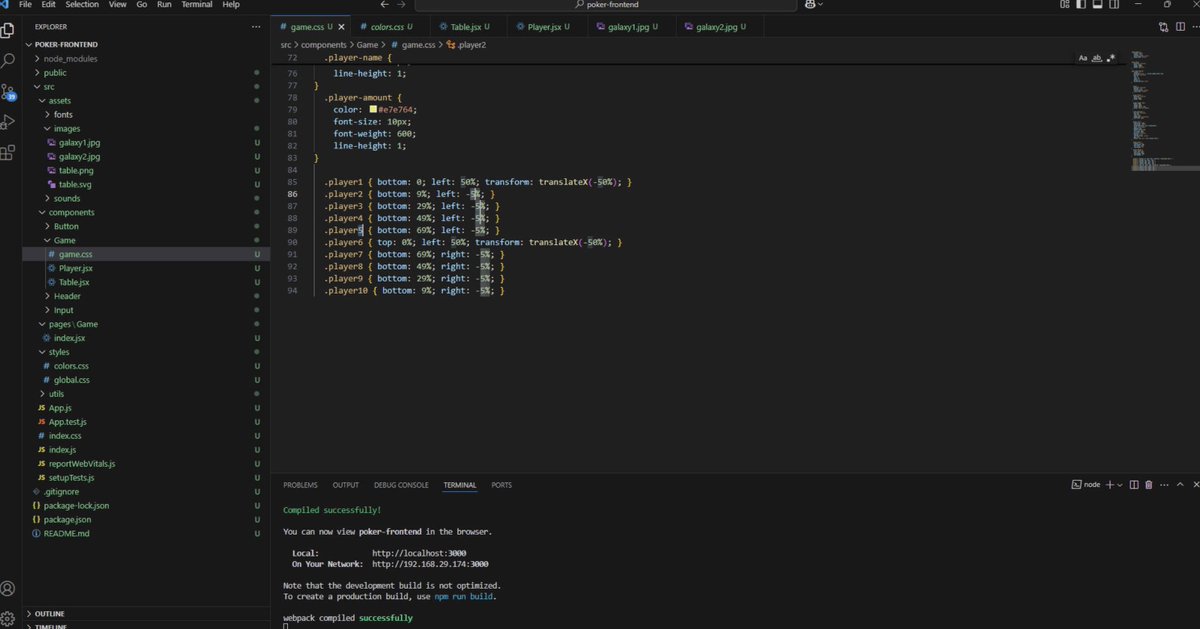Show the PROBLEMS panel tab

click(300, 485)
